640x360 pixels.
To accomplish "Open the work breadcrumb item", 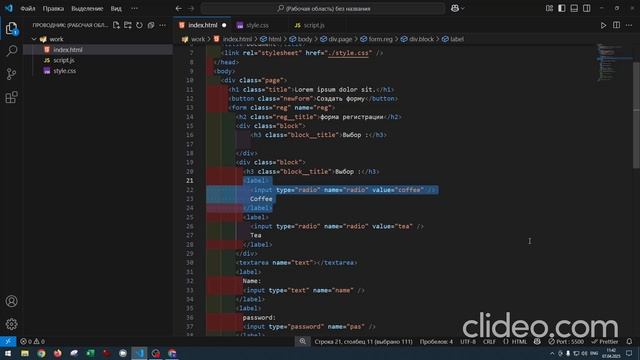I will (x=193, y=39).
